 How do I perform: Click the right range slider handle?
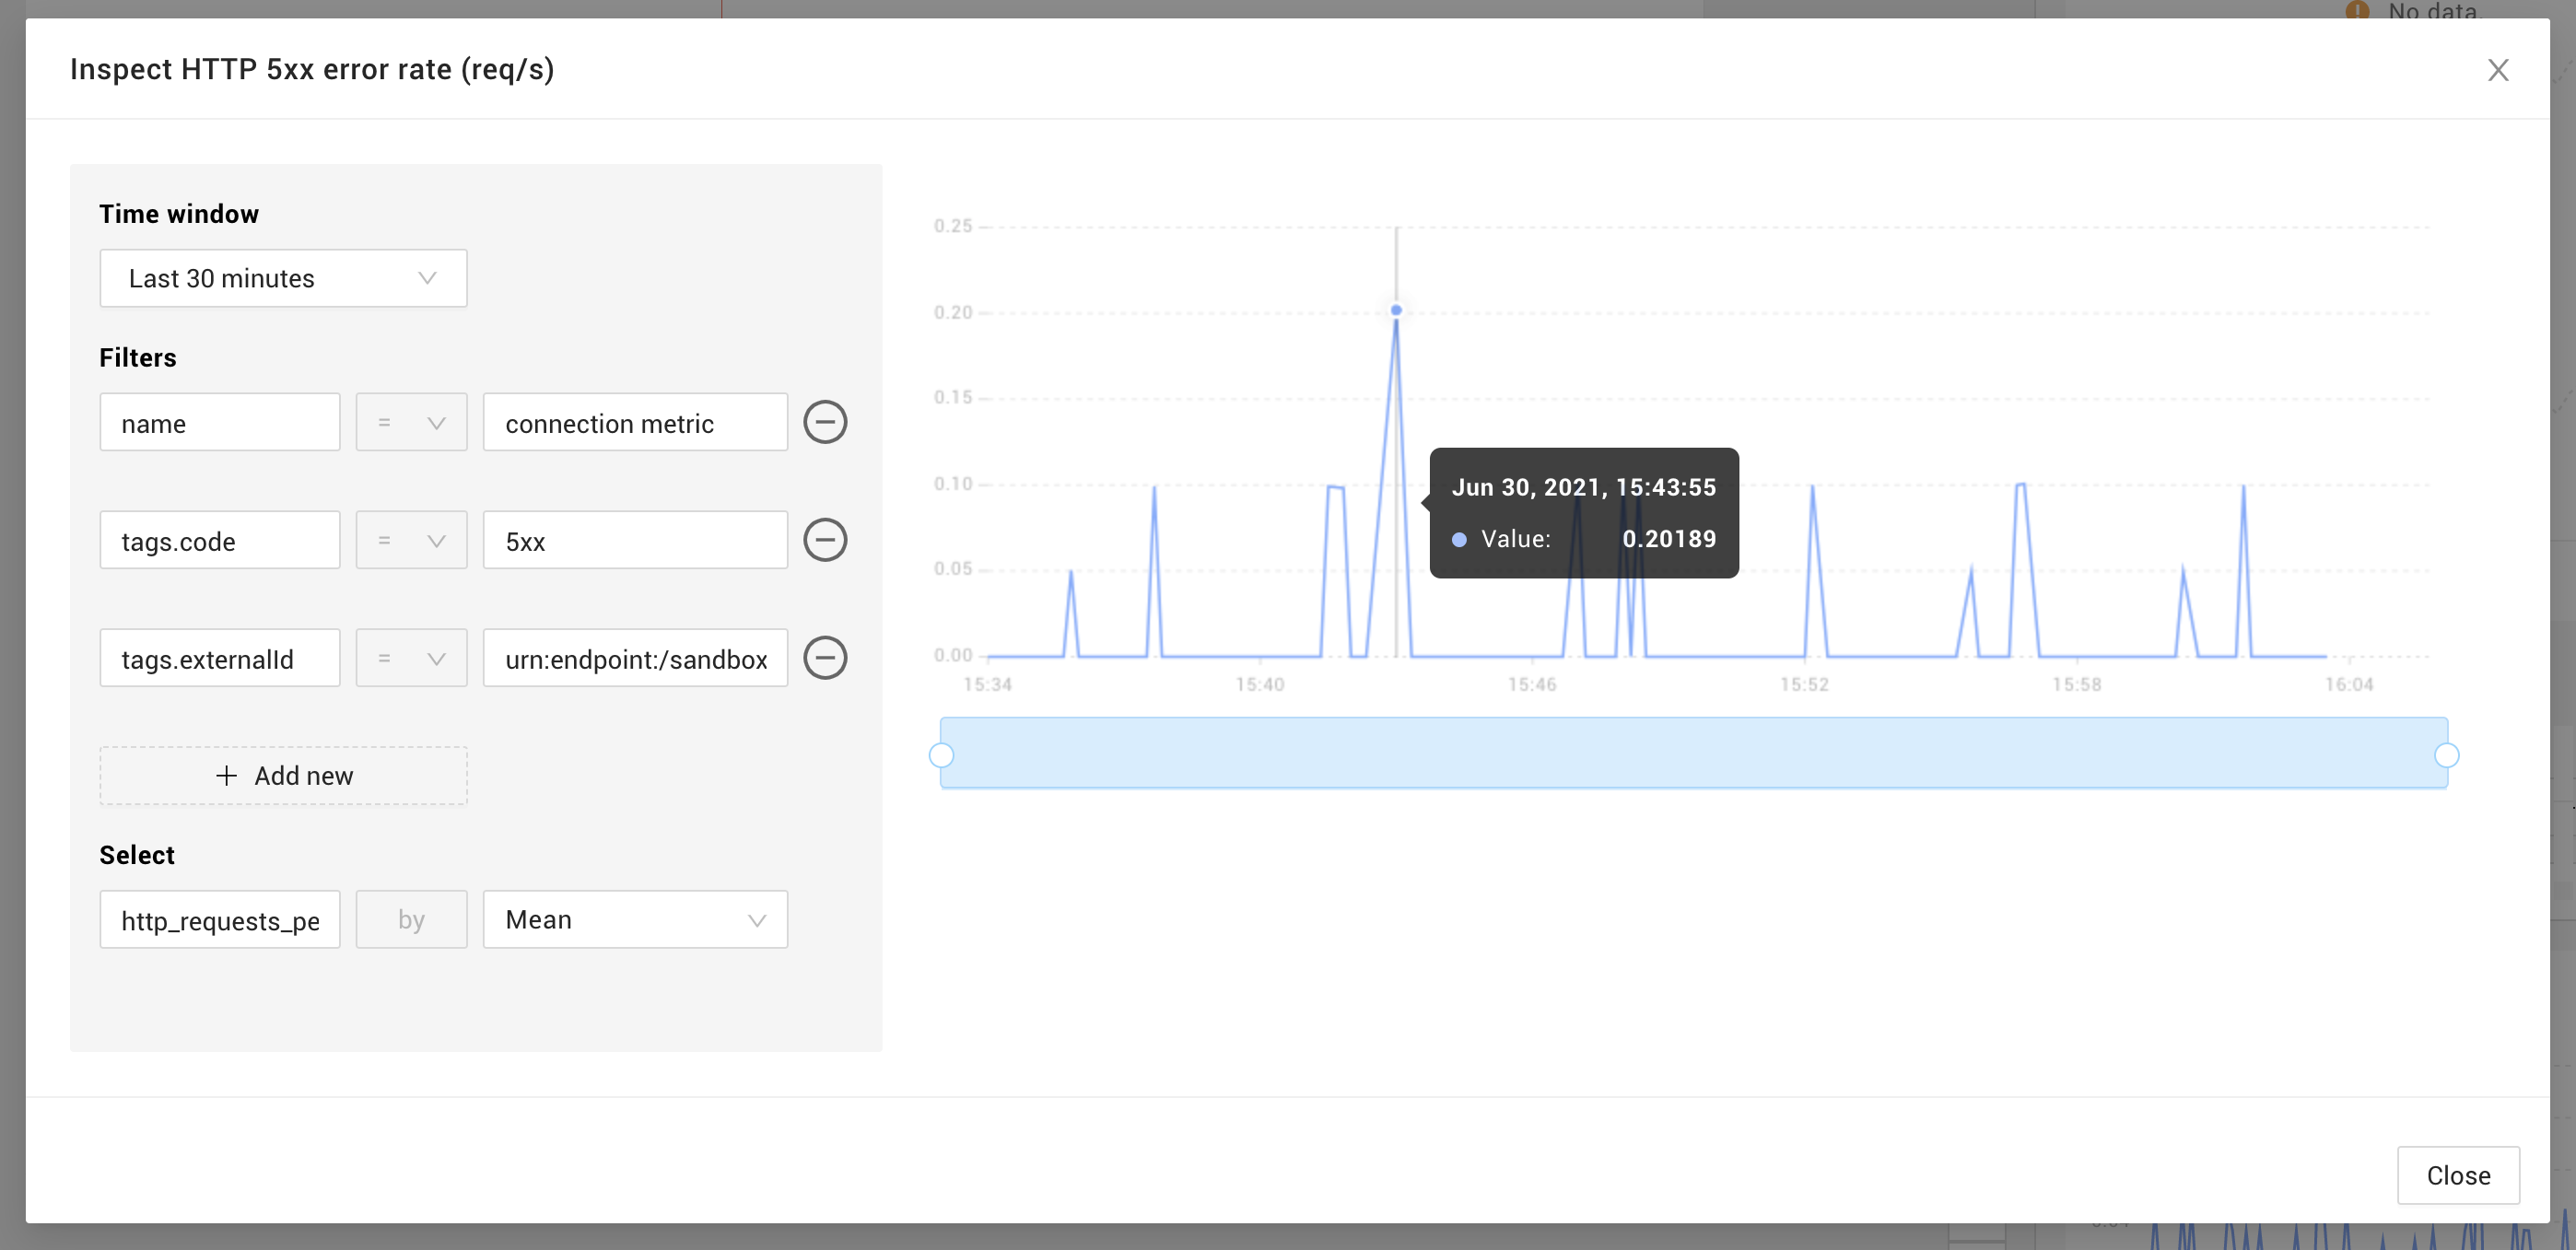click(x=2446, y=755)
